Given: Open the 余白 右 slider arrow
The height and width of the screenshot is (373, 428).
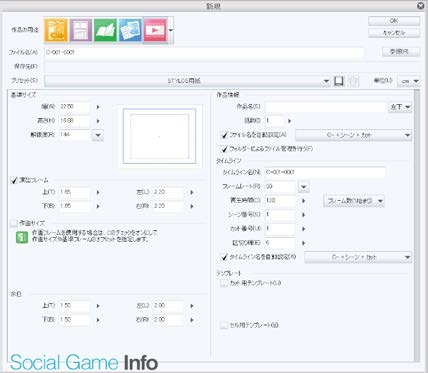Looking at the screenshot, I should (x=192, y=320).
